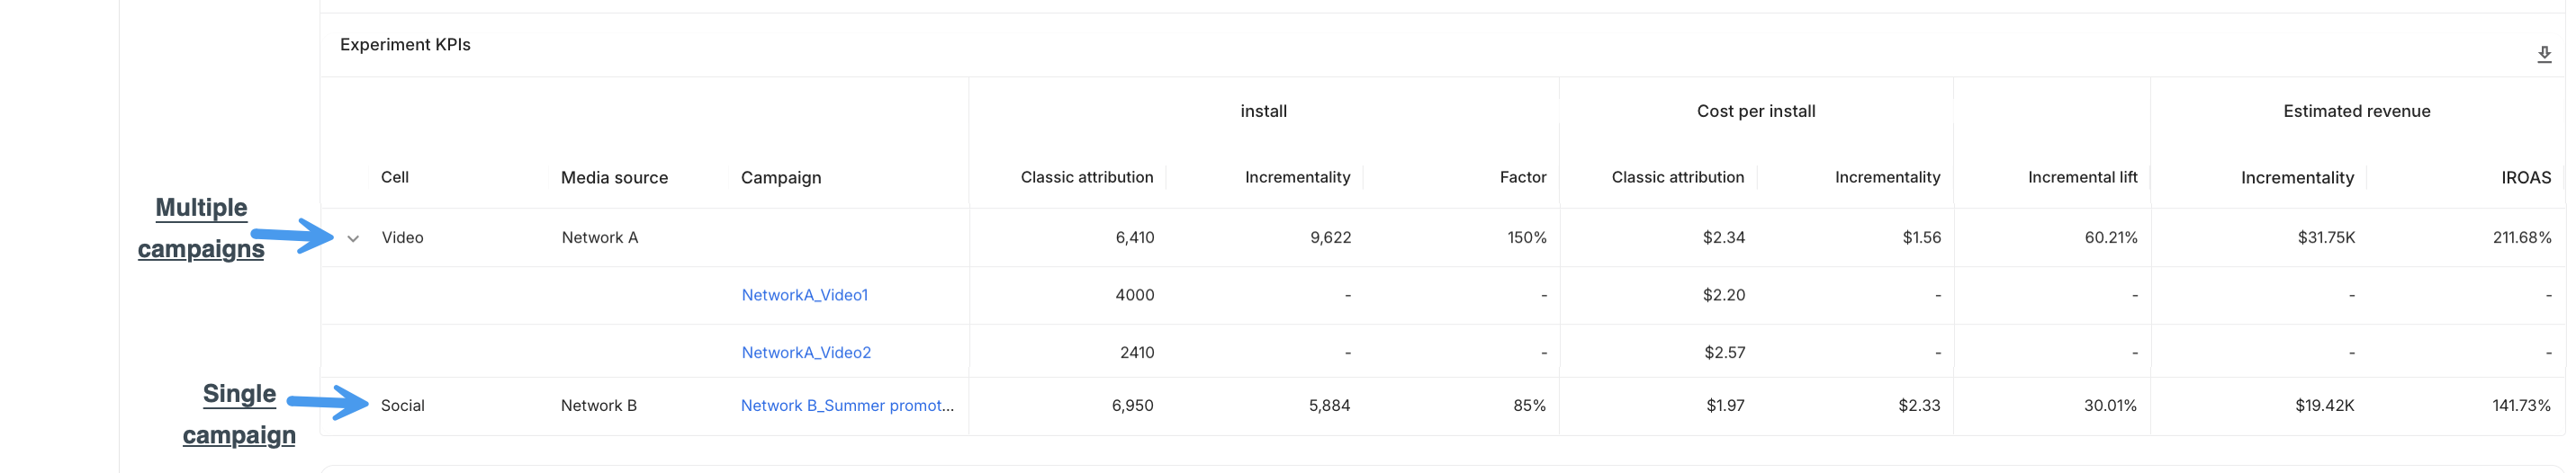The width and height of the screenshot is (2576, 473).
Task: Collapse the Video cell row chevron
Action: tap(353, 238)
